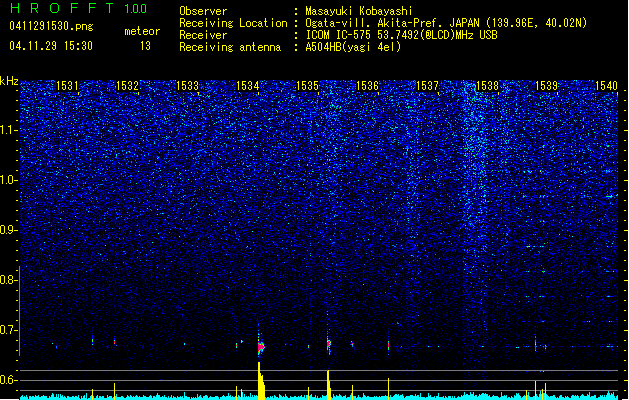Screen dimensions: 629x400
Task: Click the 'Receiving Location' label
Action: [233, 23]
